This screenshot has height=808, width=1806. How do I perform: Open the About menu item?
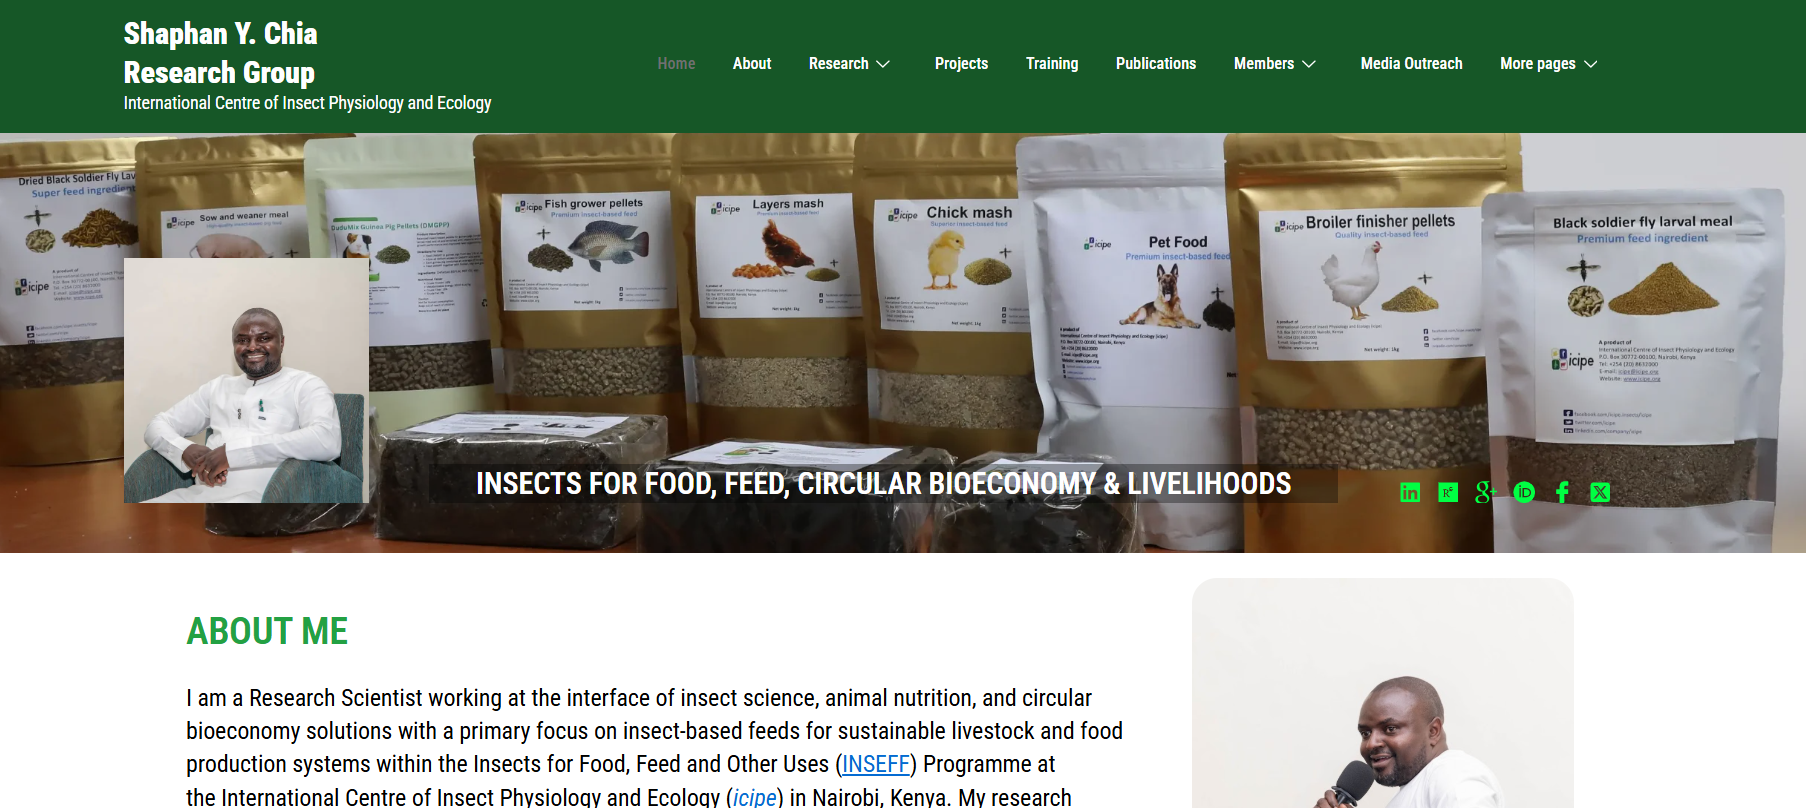752,64
